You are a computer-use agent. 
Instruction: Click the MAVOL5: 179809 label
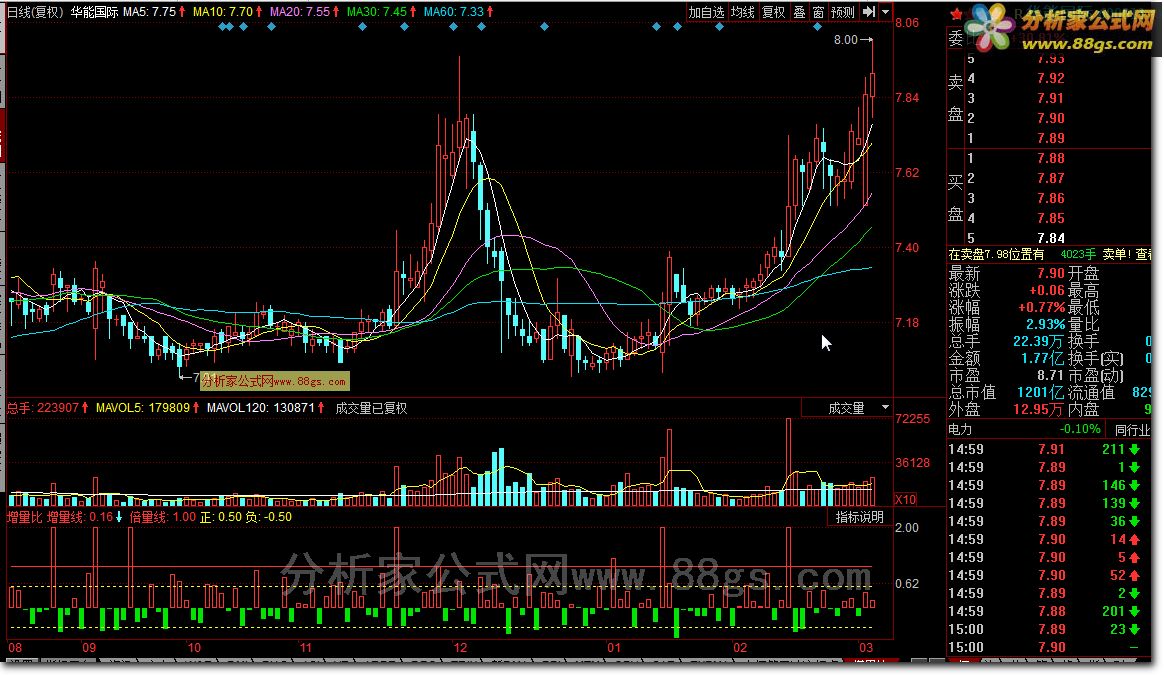tap(143, 408)
